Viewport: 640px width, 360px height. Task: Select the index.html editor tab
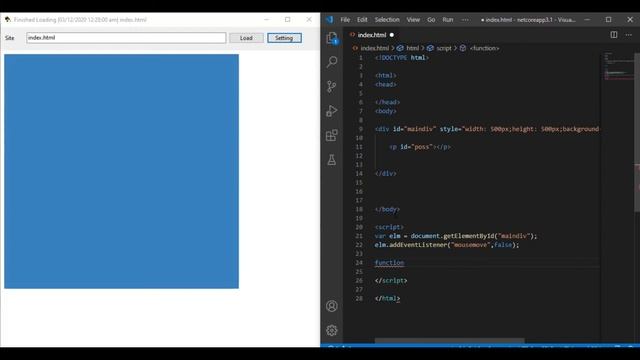tap(372, 35)
